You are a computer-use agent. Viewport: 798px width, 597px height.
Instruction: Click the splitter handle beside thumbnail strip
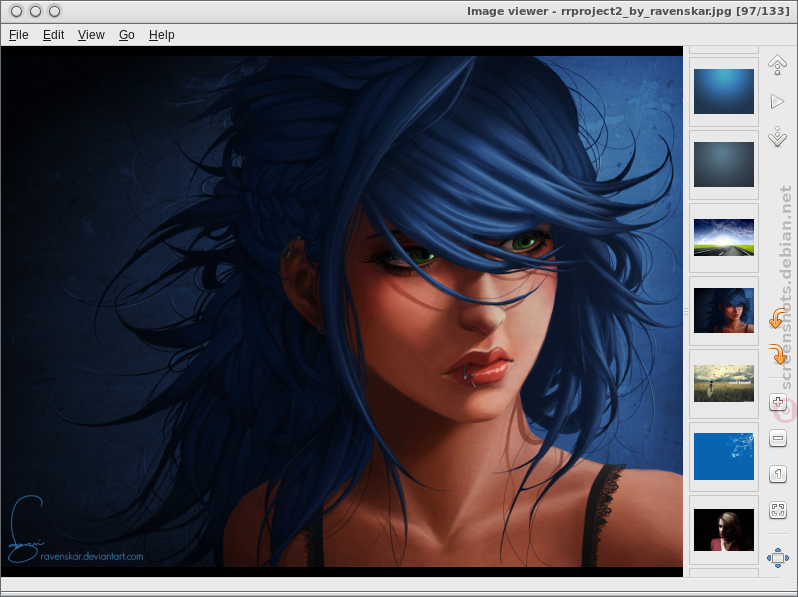[x=686, y=311]
